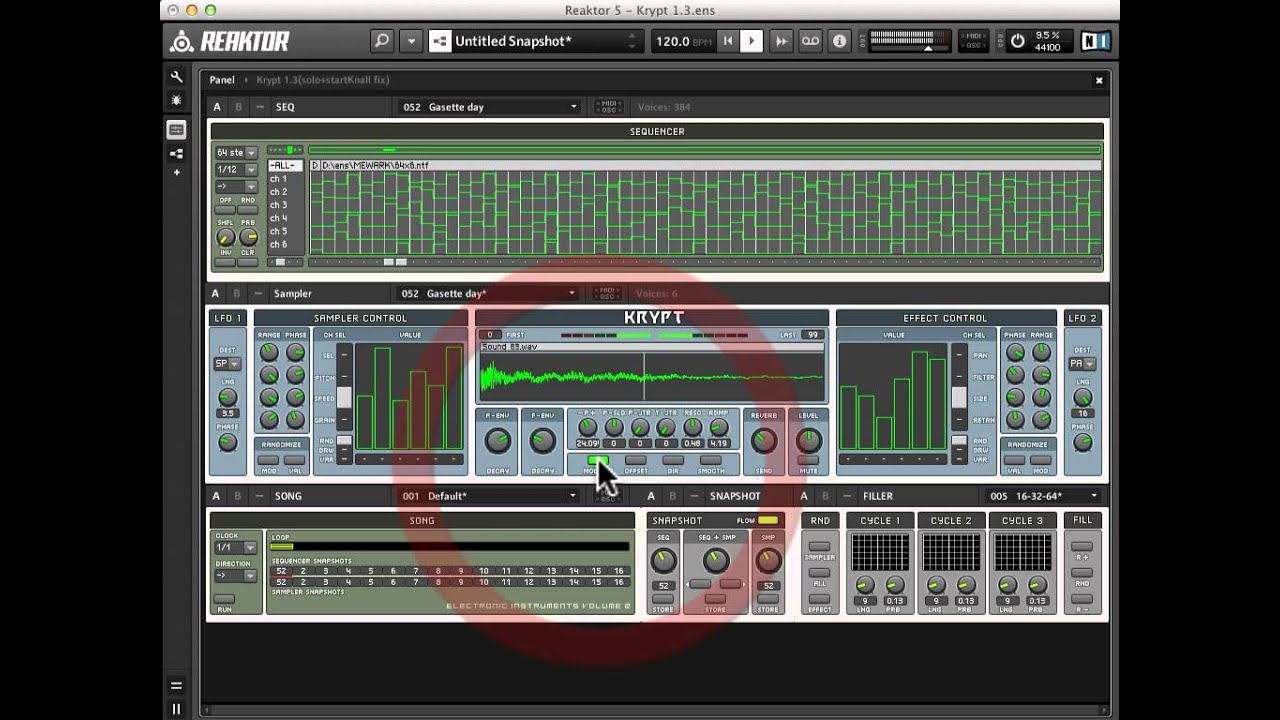Click the fast-forward transport button
1280x720 pixels.
782,41
